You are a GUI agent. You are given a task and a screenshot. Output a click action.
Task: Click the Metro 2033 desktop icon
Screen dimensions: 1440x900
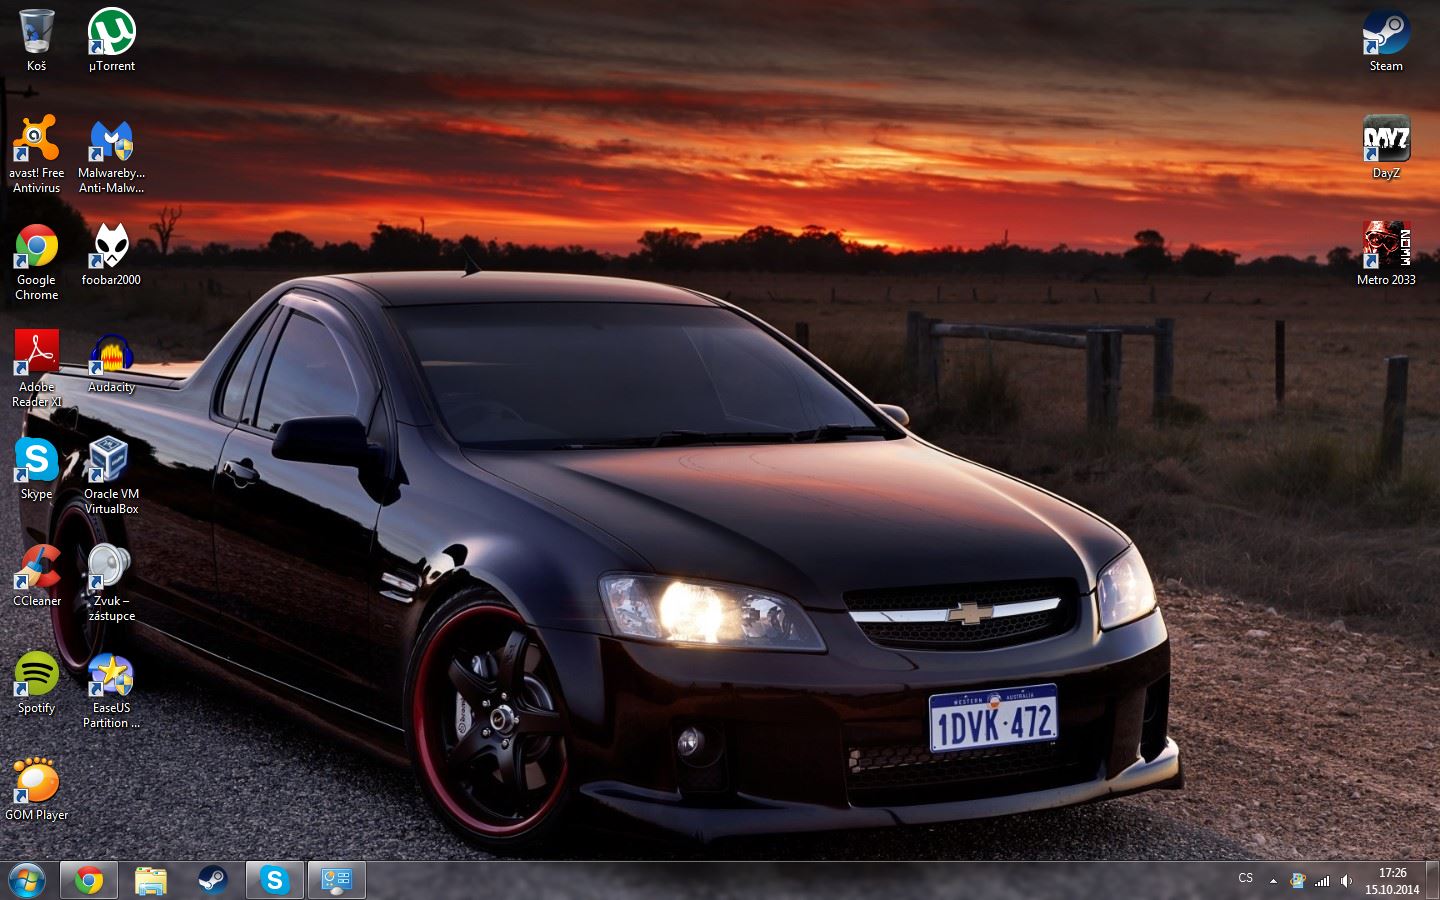coord(1385,247)
